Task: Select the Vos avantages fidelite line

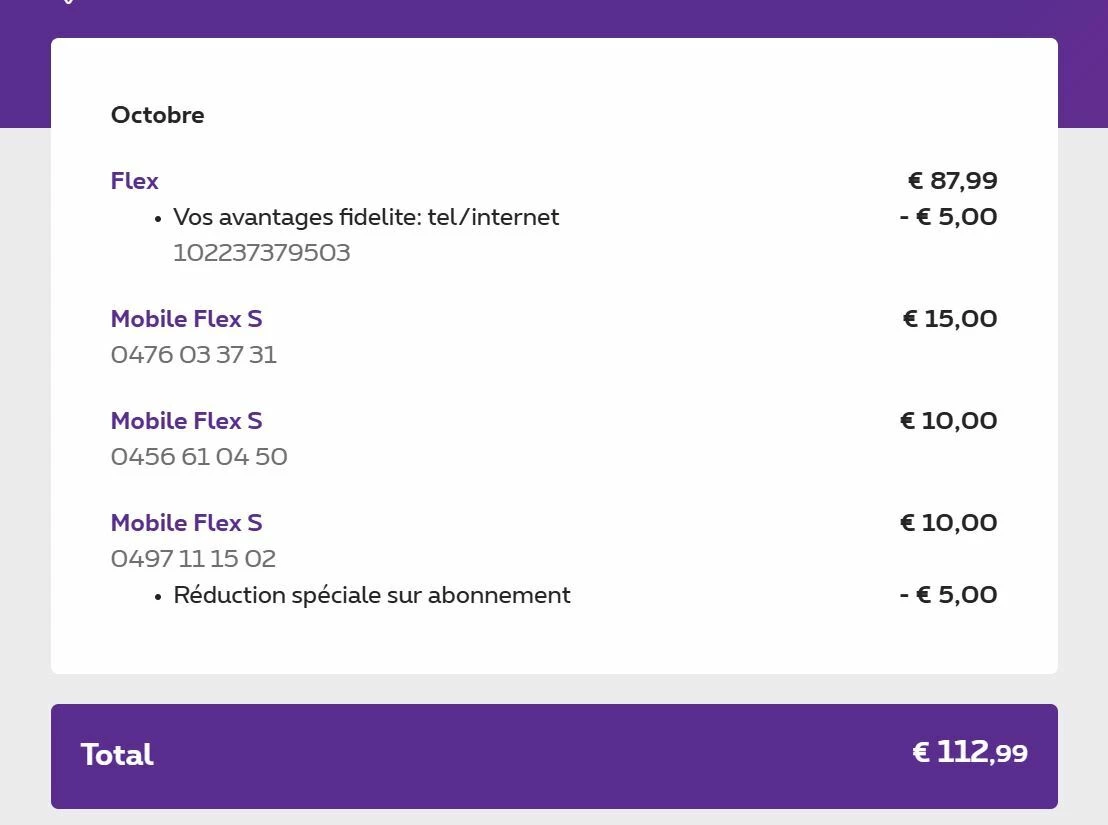Action: click(x=366, y=217)
